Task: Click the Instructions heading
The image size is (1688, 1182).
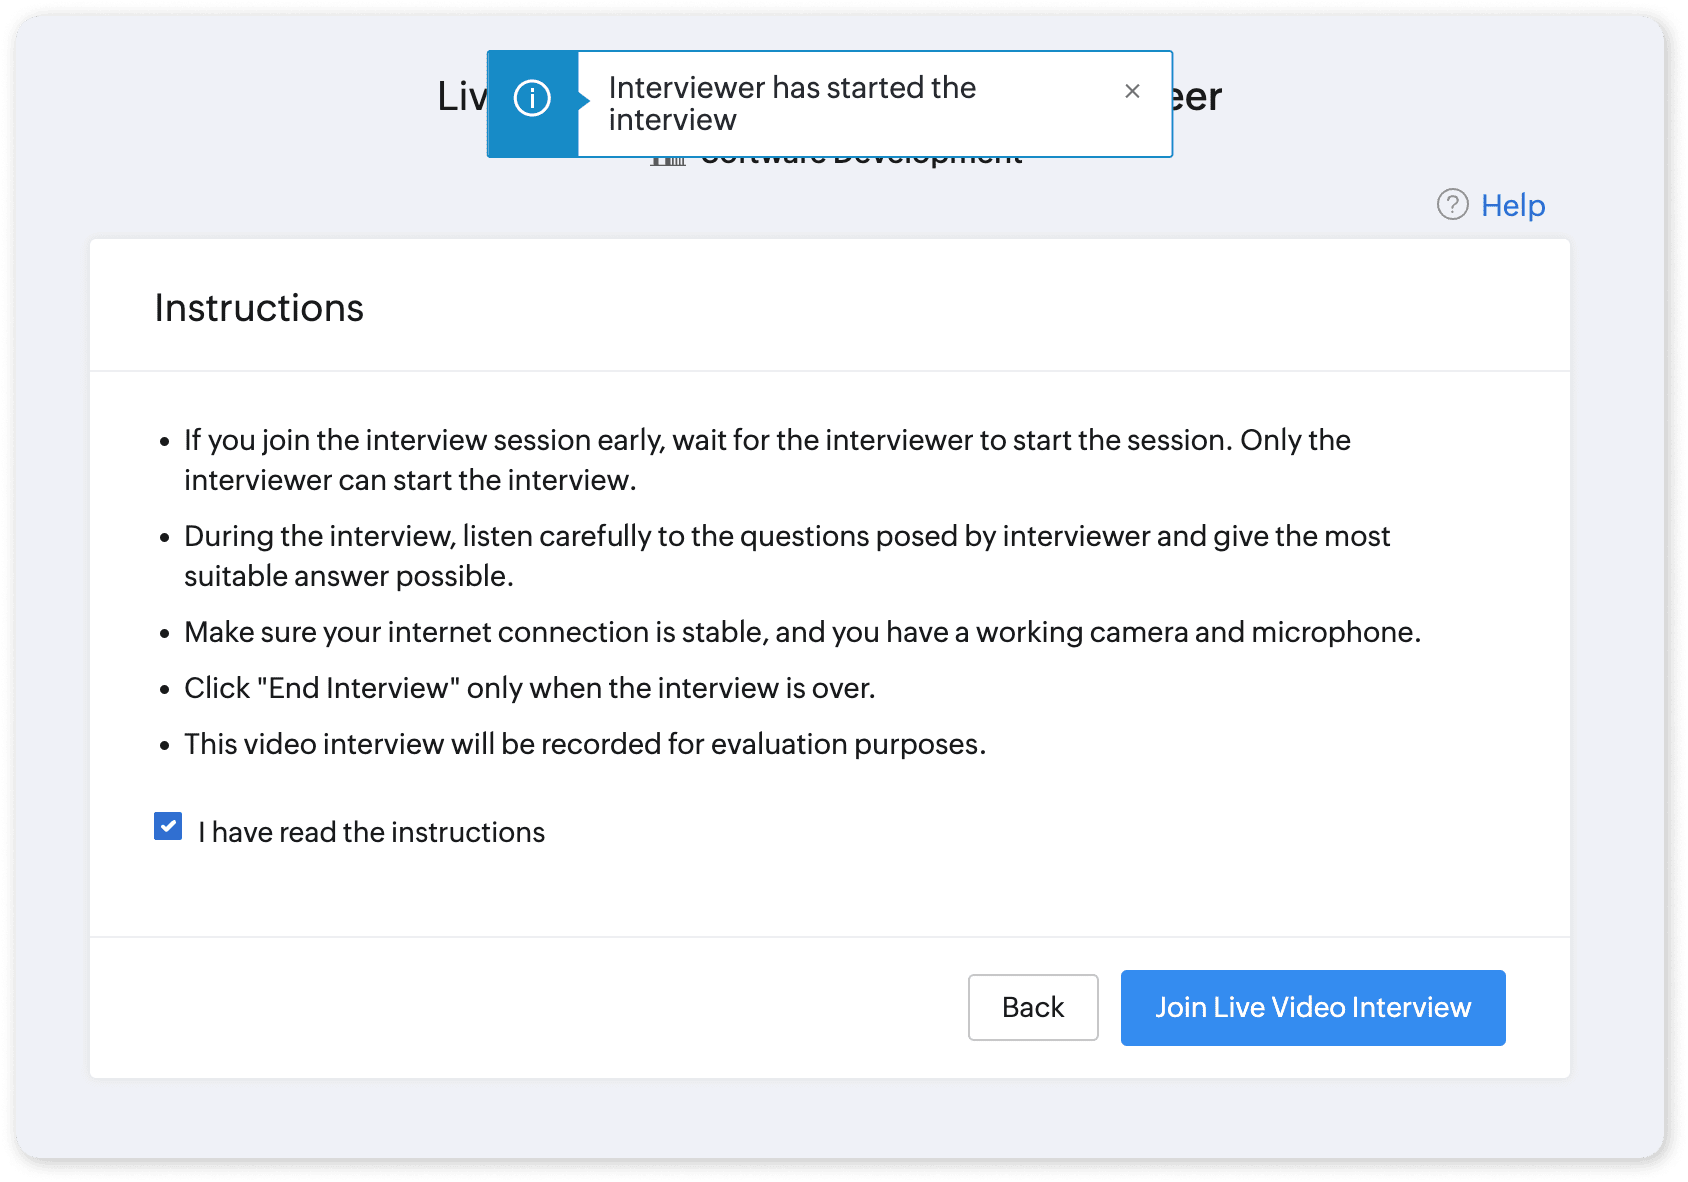Action: pos(259,308)
